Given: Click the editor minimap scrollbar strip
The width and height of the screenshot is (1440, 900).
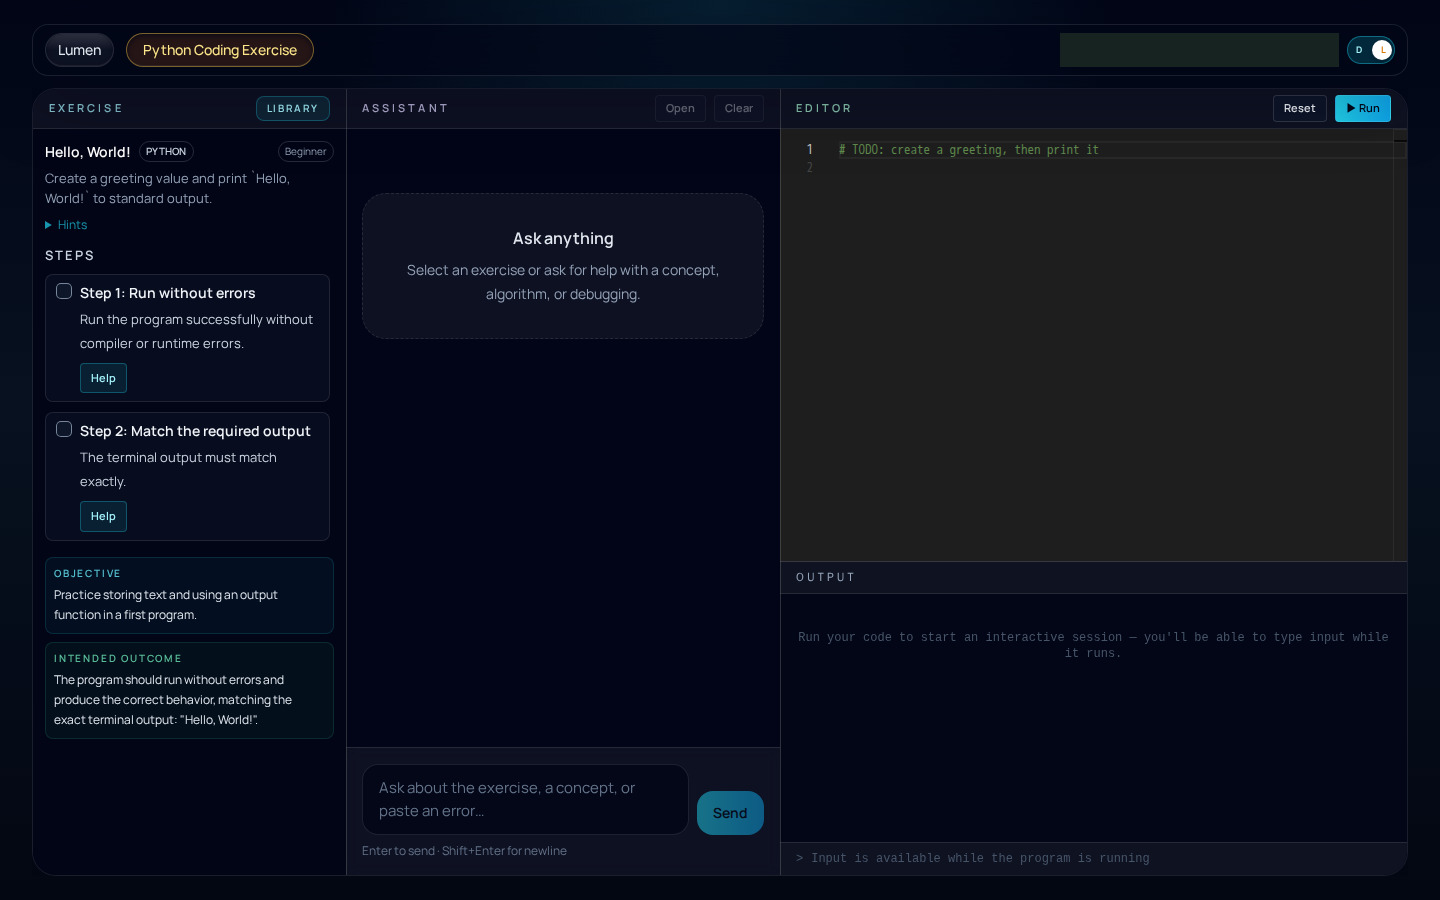Looking at the screenshot, I should click(x=1400, y=345).
